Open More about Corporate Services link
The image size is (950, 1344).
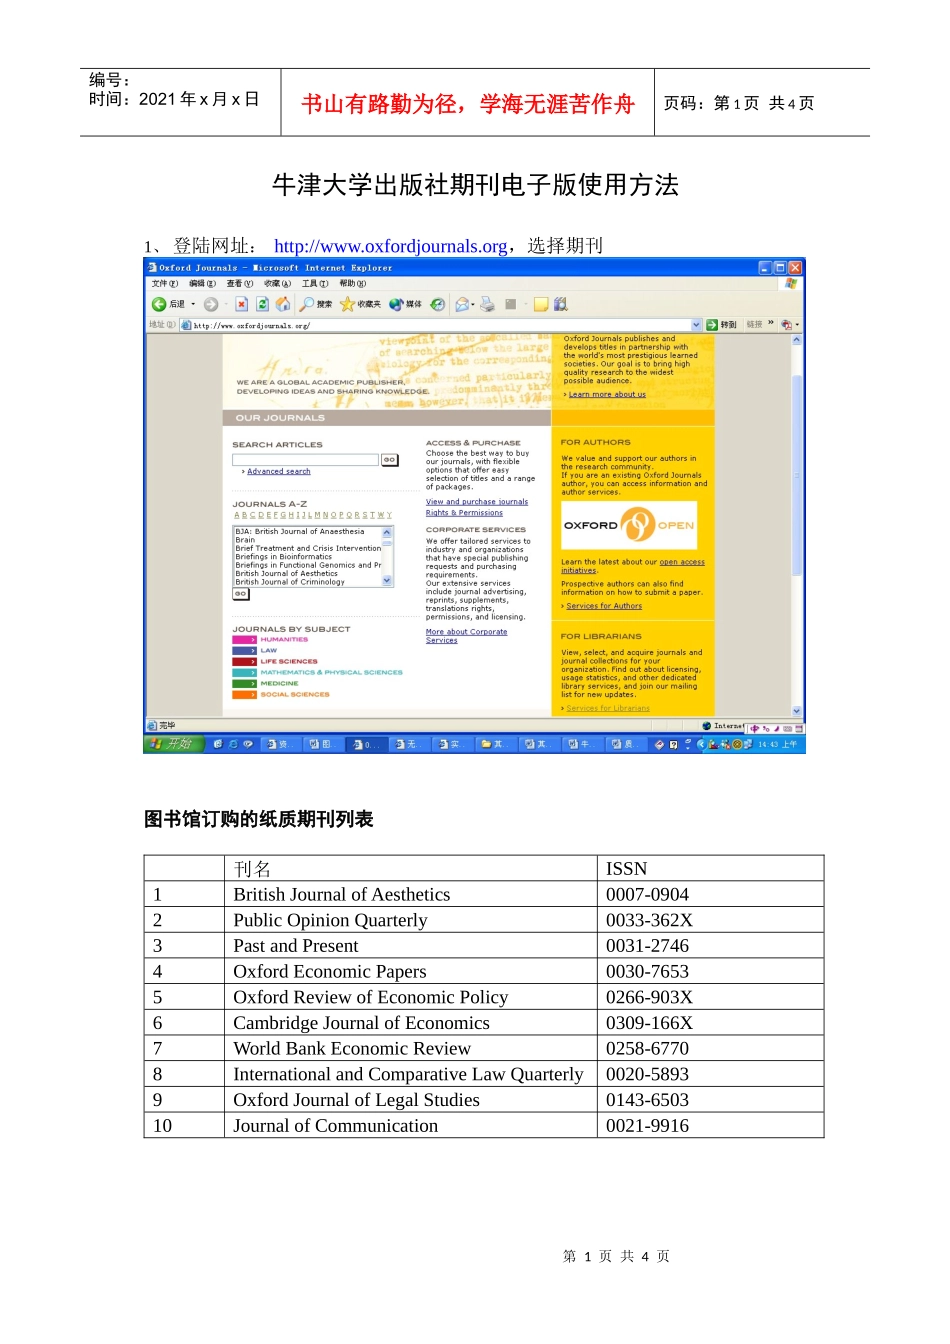(466, 636)
